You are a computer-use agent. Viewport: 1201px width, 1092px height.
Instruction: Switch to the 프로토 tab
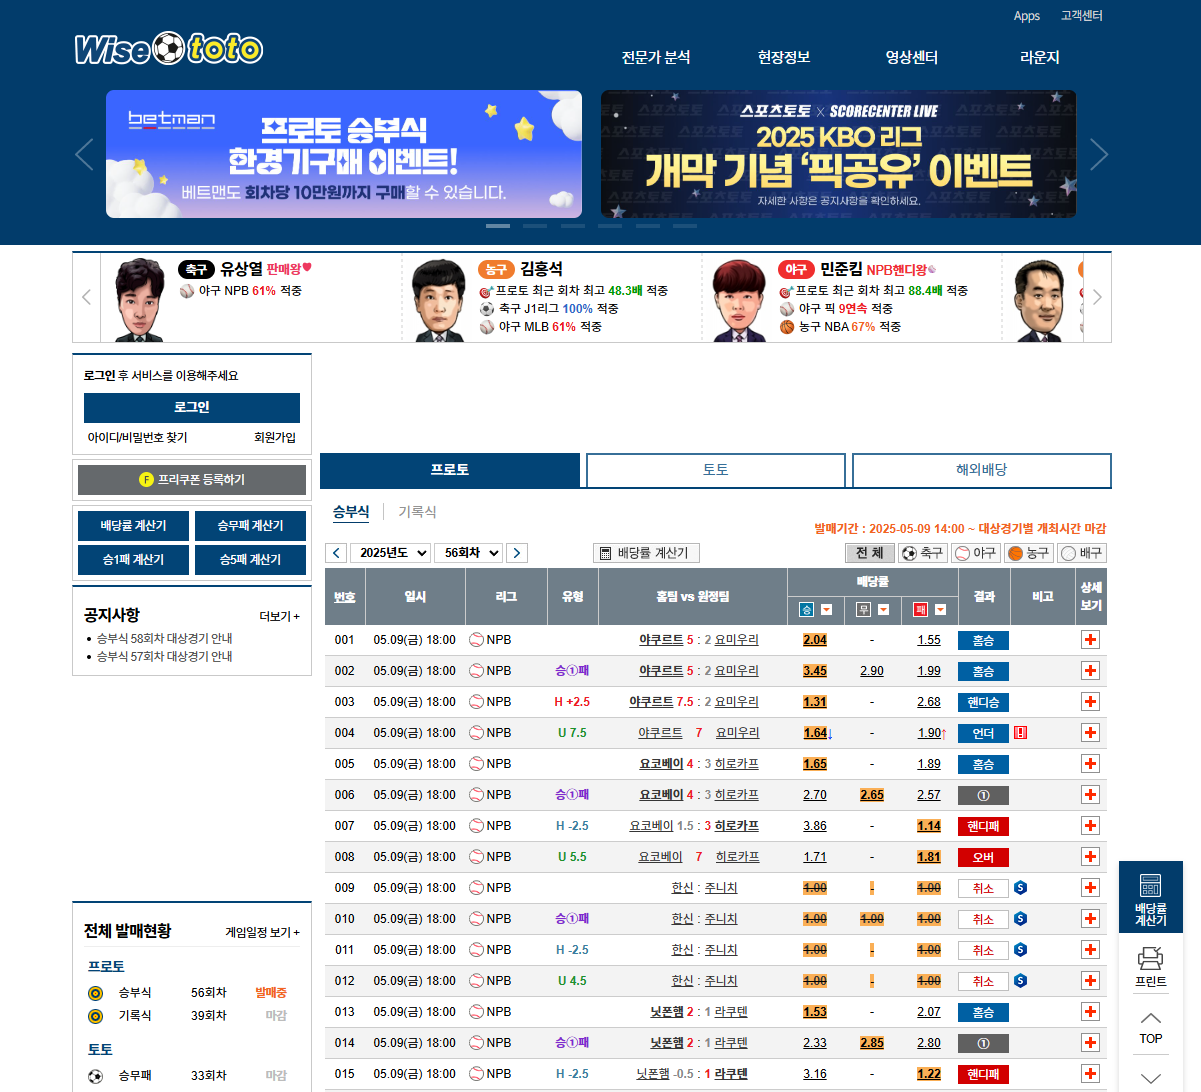(x=450, y=470)
